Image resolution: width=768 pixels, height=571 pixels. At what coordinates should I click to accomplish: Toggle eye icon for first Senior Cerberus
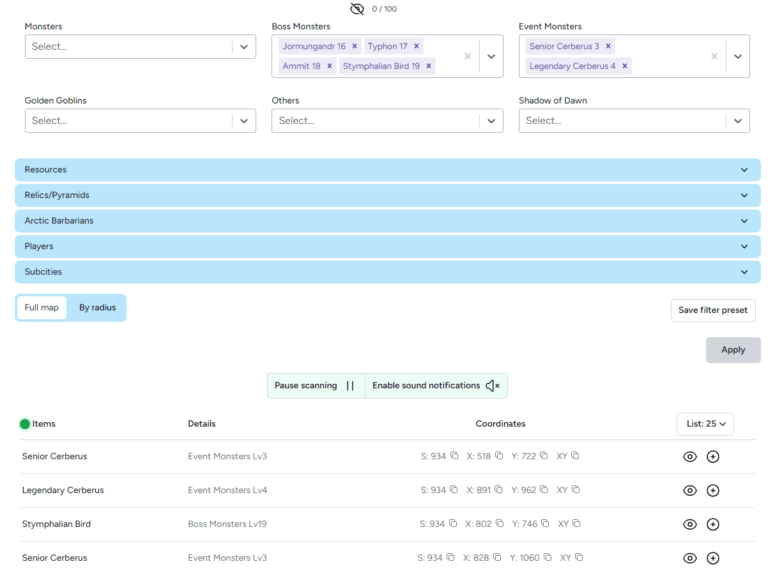(x=690, y=456)
